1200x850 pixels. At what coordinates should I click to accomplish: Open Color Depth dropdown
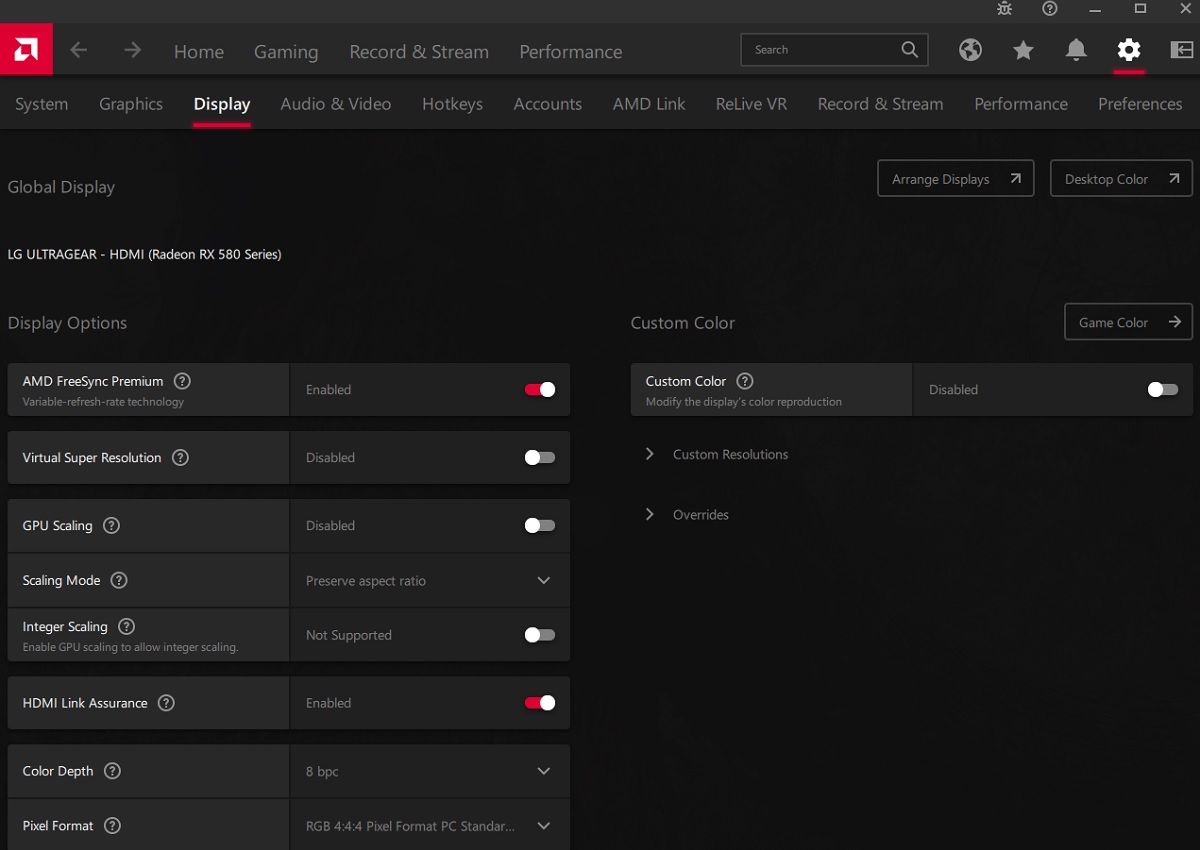pos(430,771)
